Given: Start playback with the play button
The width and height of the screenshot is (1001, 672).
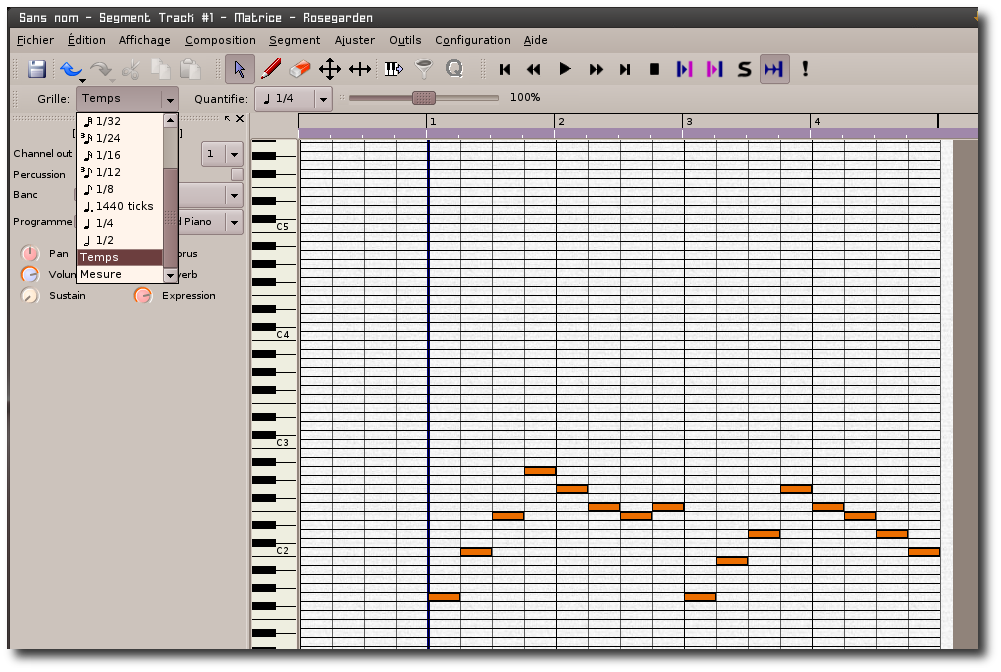Looking at the screenshot, I should coord(565,69).
